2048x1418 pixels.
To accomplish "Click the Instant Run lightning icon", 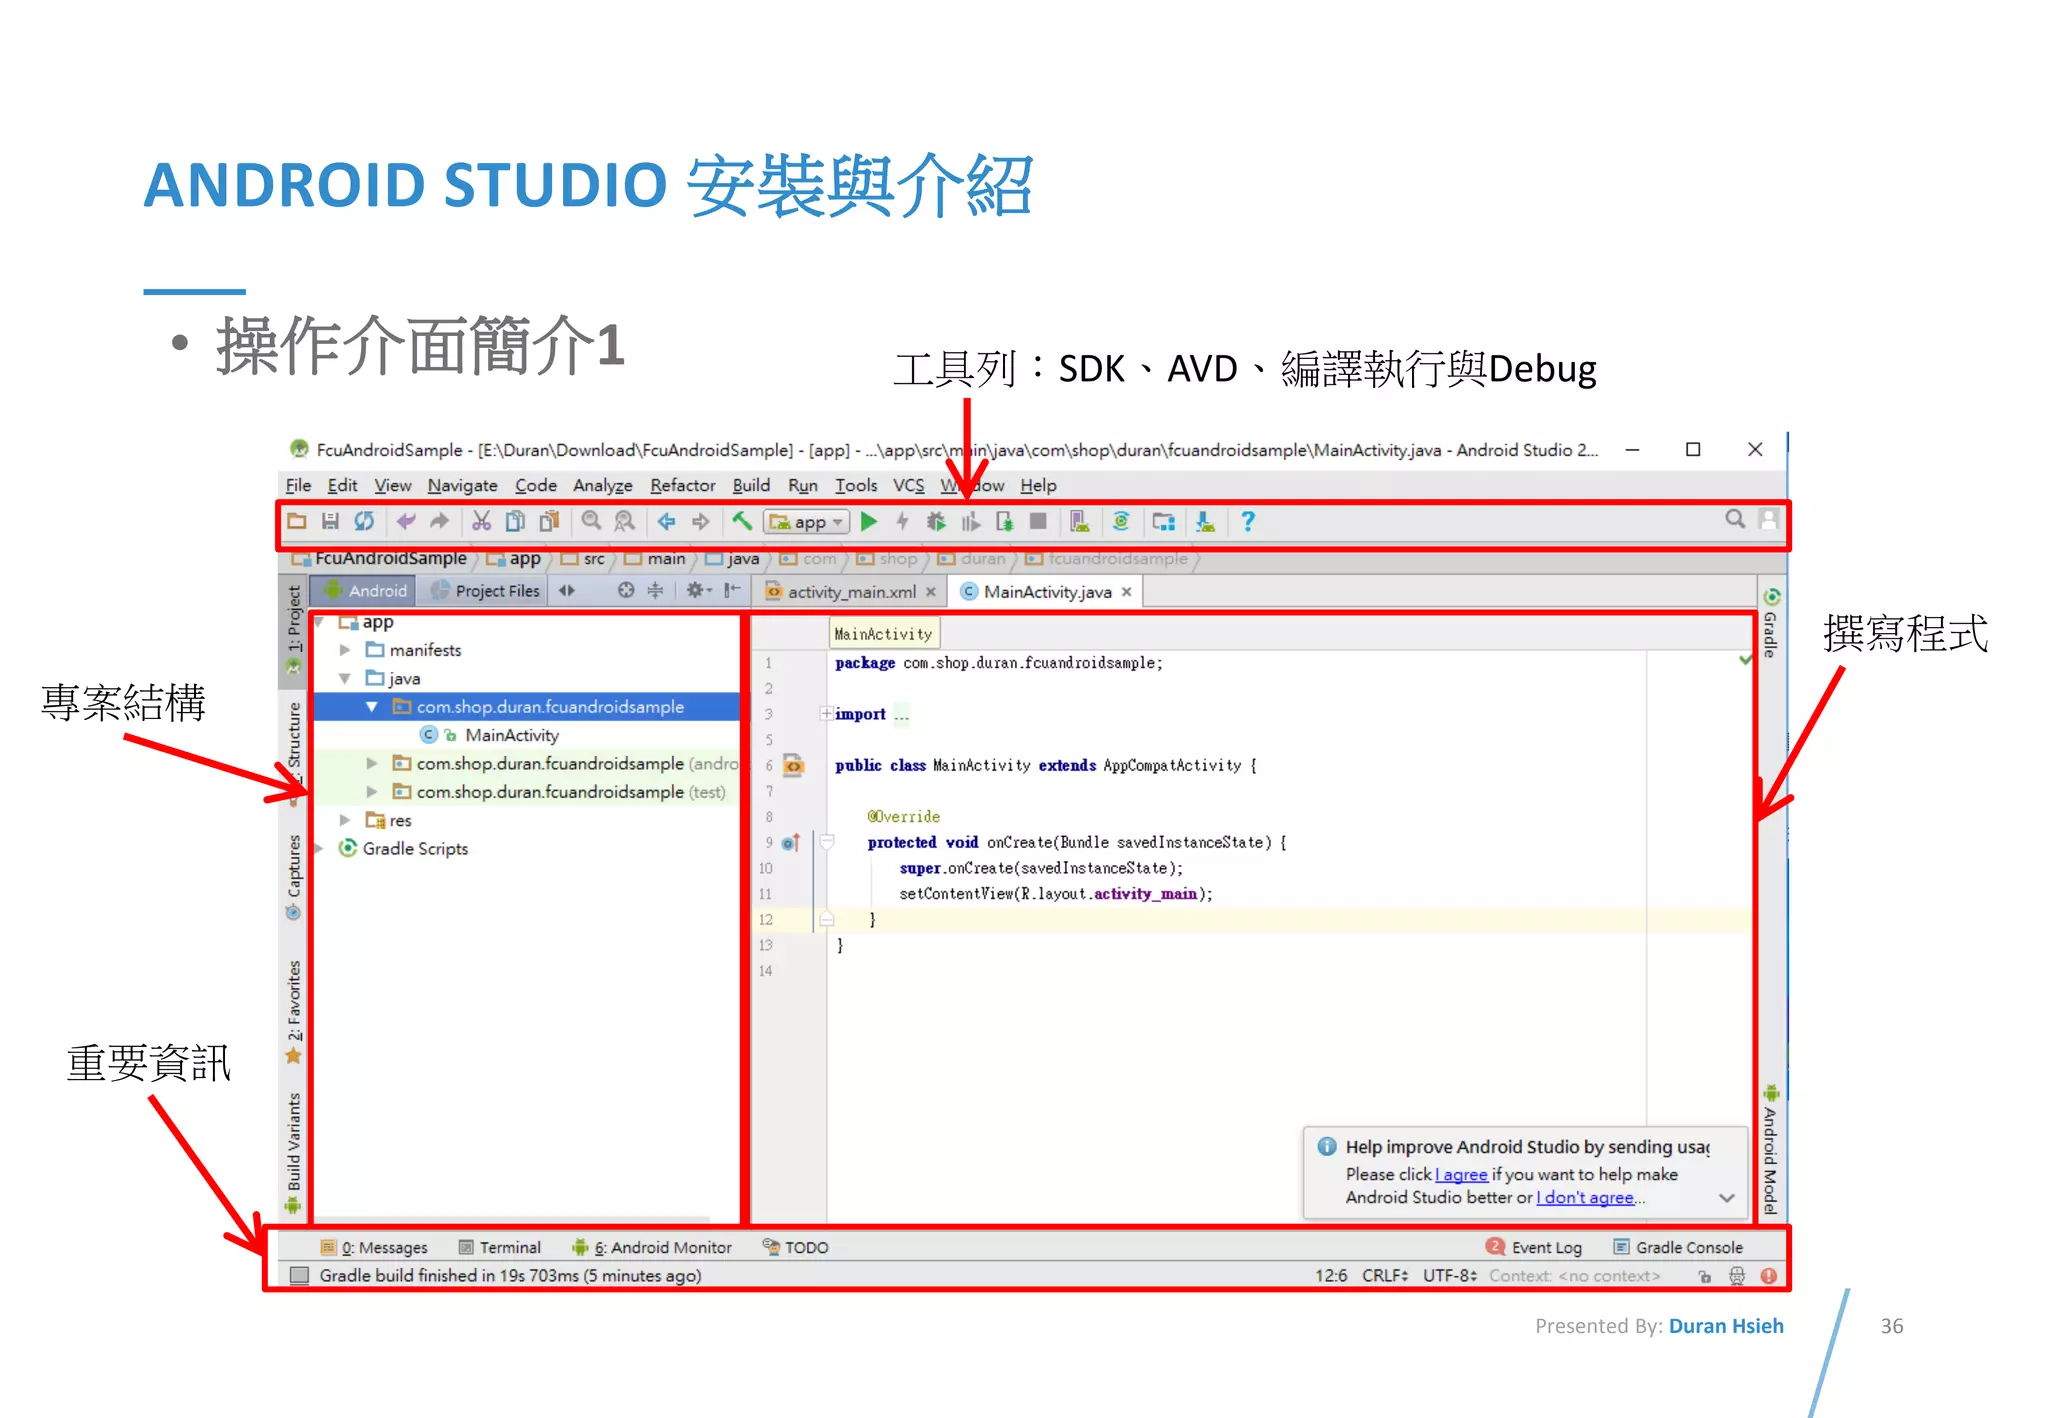I will pos(902,521).
